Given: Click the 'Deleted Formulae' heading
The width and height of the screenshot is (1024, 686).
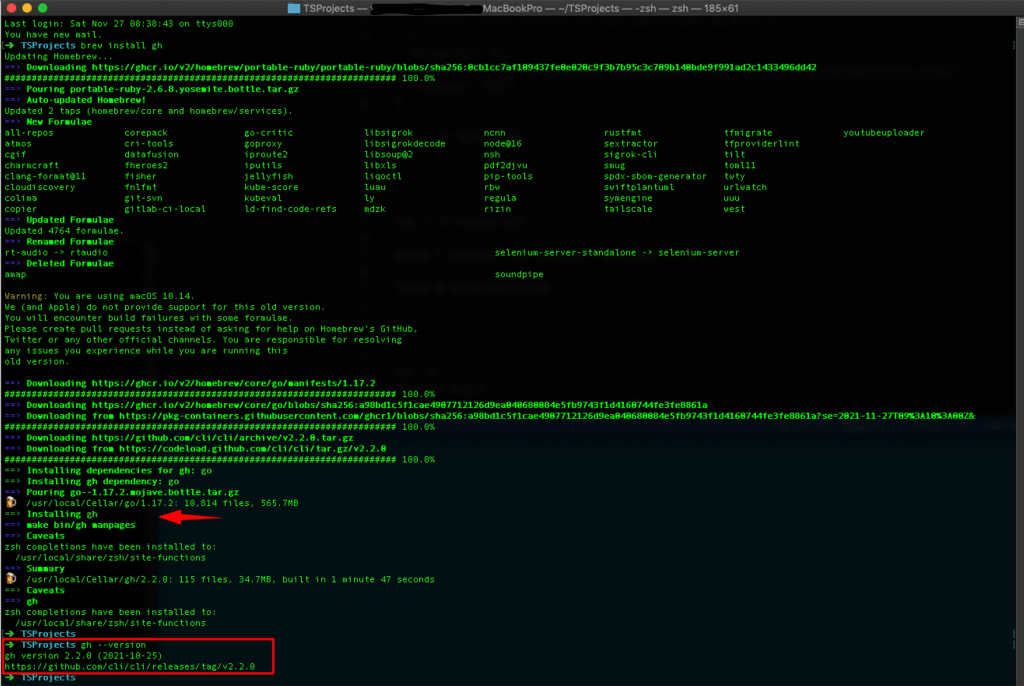Looking at the screenshot, I should click(70, 263).
